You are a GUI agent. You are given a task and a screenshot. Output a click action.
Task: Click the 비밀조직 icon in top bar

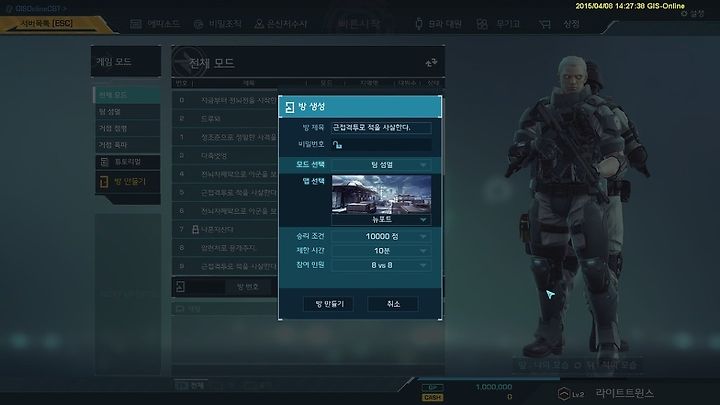(x=198, y=24)
